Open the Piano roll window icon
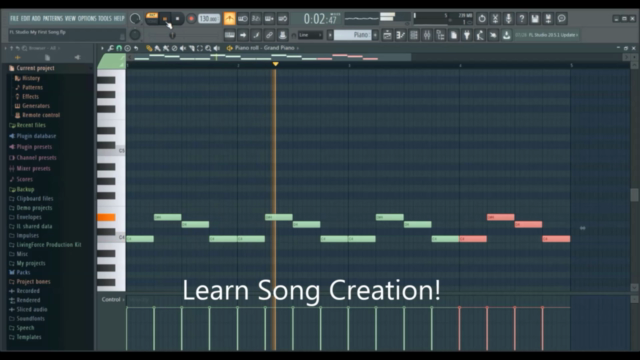This screenshot has width=640, height=360. 400,35
